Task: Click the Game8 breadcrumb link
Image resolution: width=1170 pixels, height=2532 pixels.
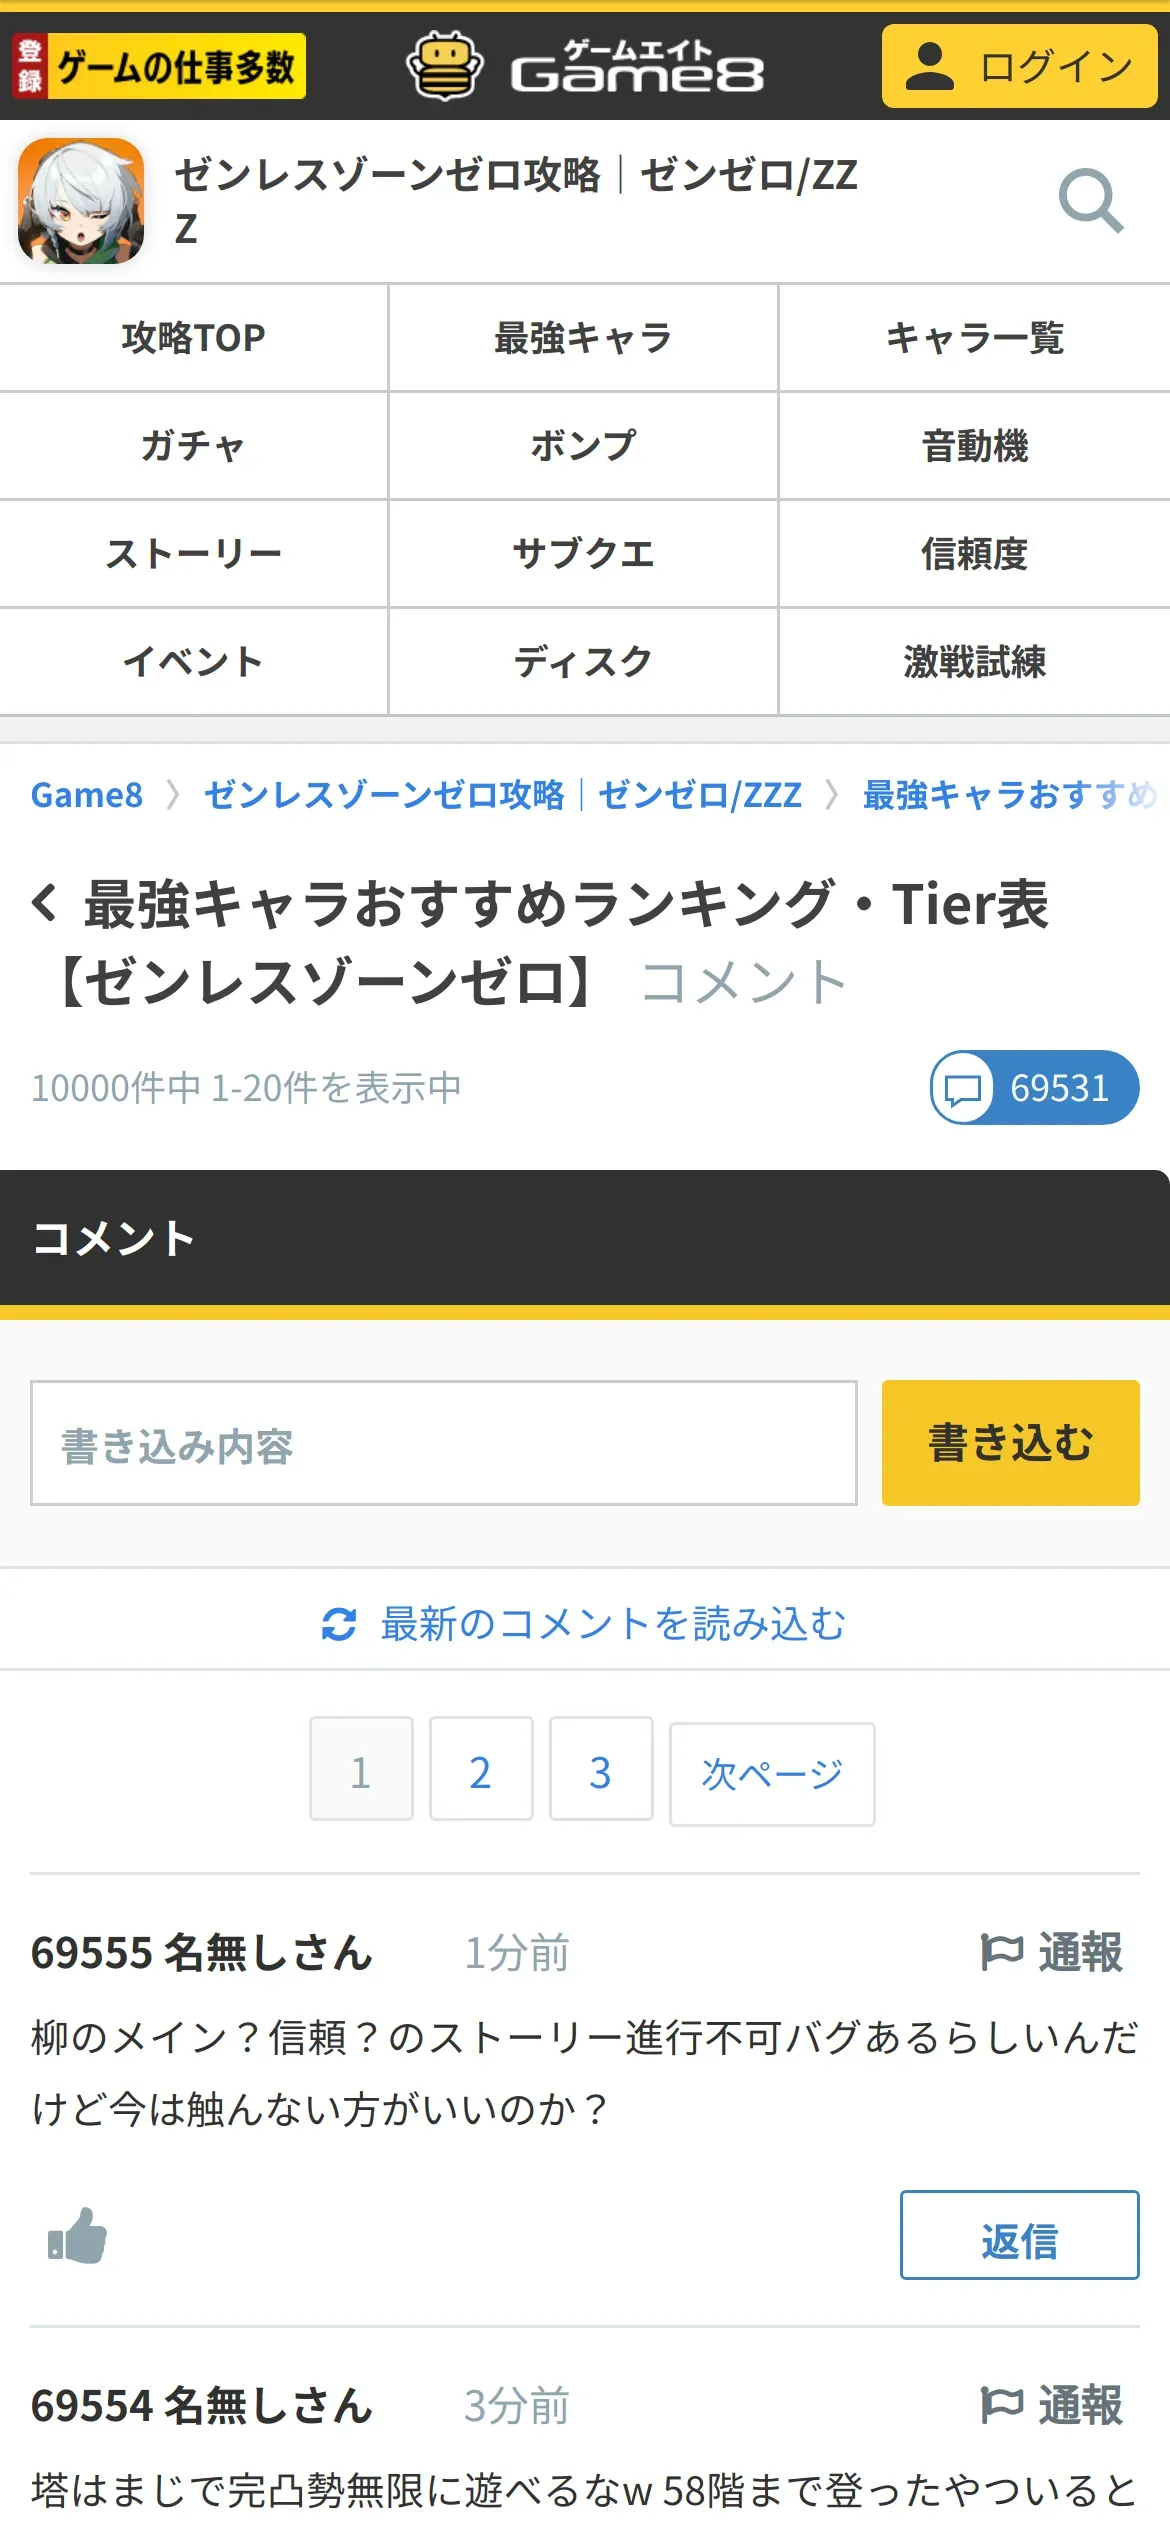Action: pos(87,795)
